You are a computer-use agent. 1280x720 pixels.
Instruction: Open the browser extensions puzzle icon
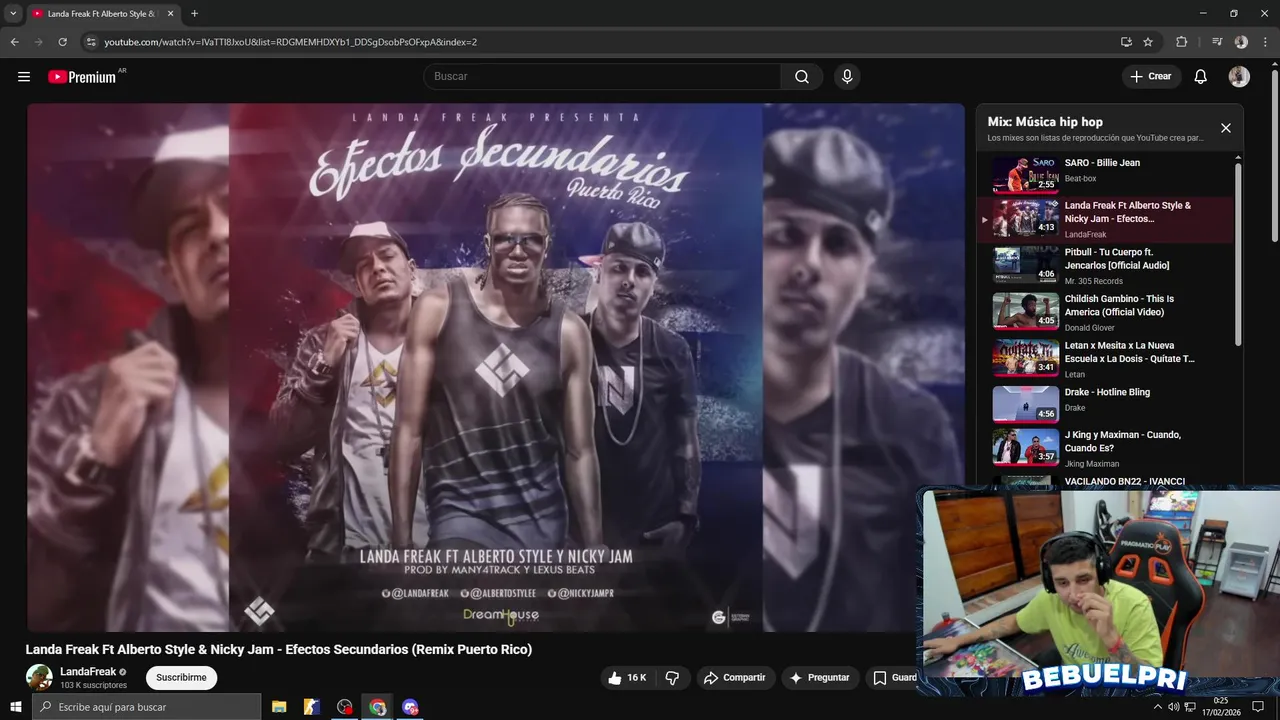tap(1182, 42)
